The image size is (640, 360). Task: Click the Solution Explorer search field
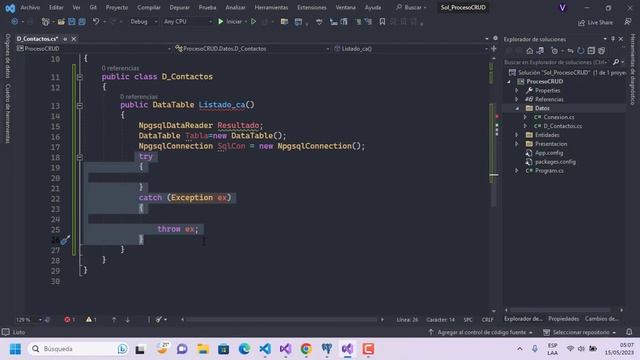(557, 62)
